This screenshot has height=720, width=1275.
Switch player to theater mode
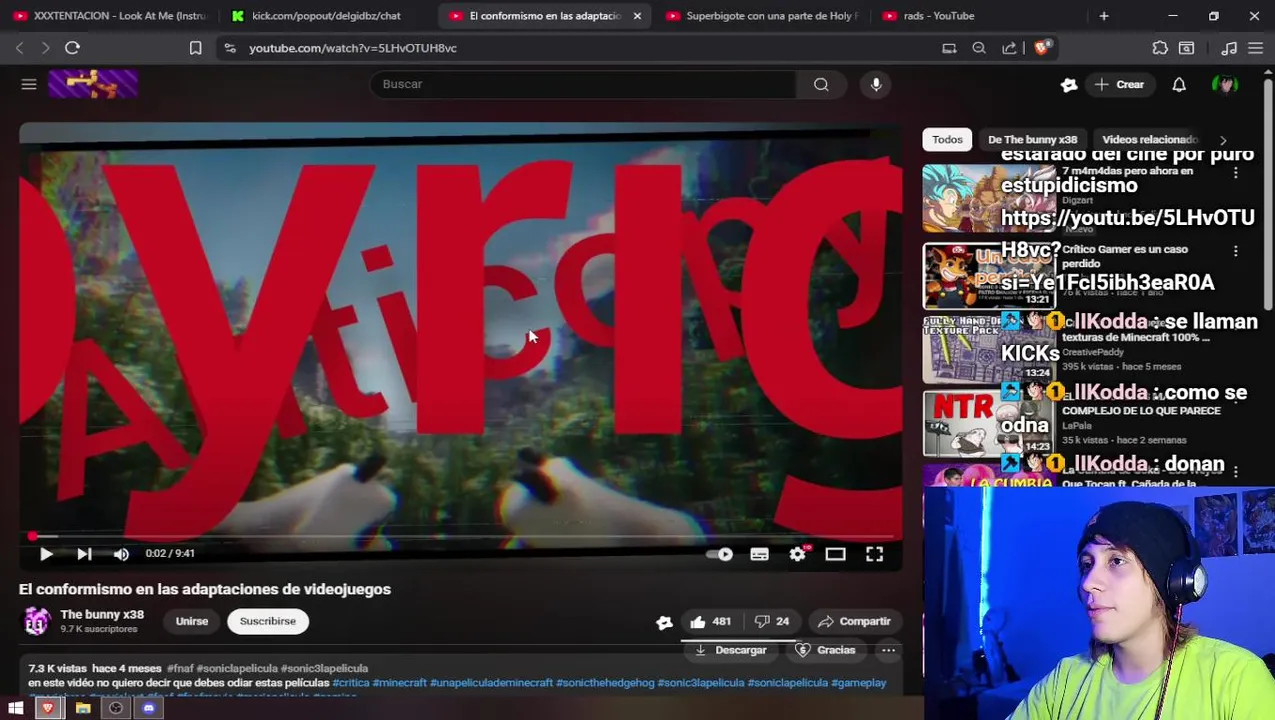point(835,554)
